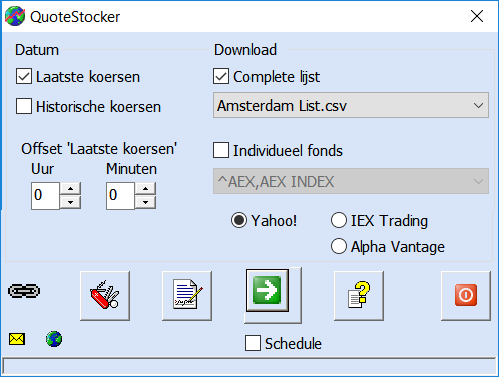Enable Historische koersen checkbox
The image size is (499, 377).
tap(24, 106)
